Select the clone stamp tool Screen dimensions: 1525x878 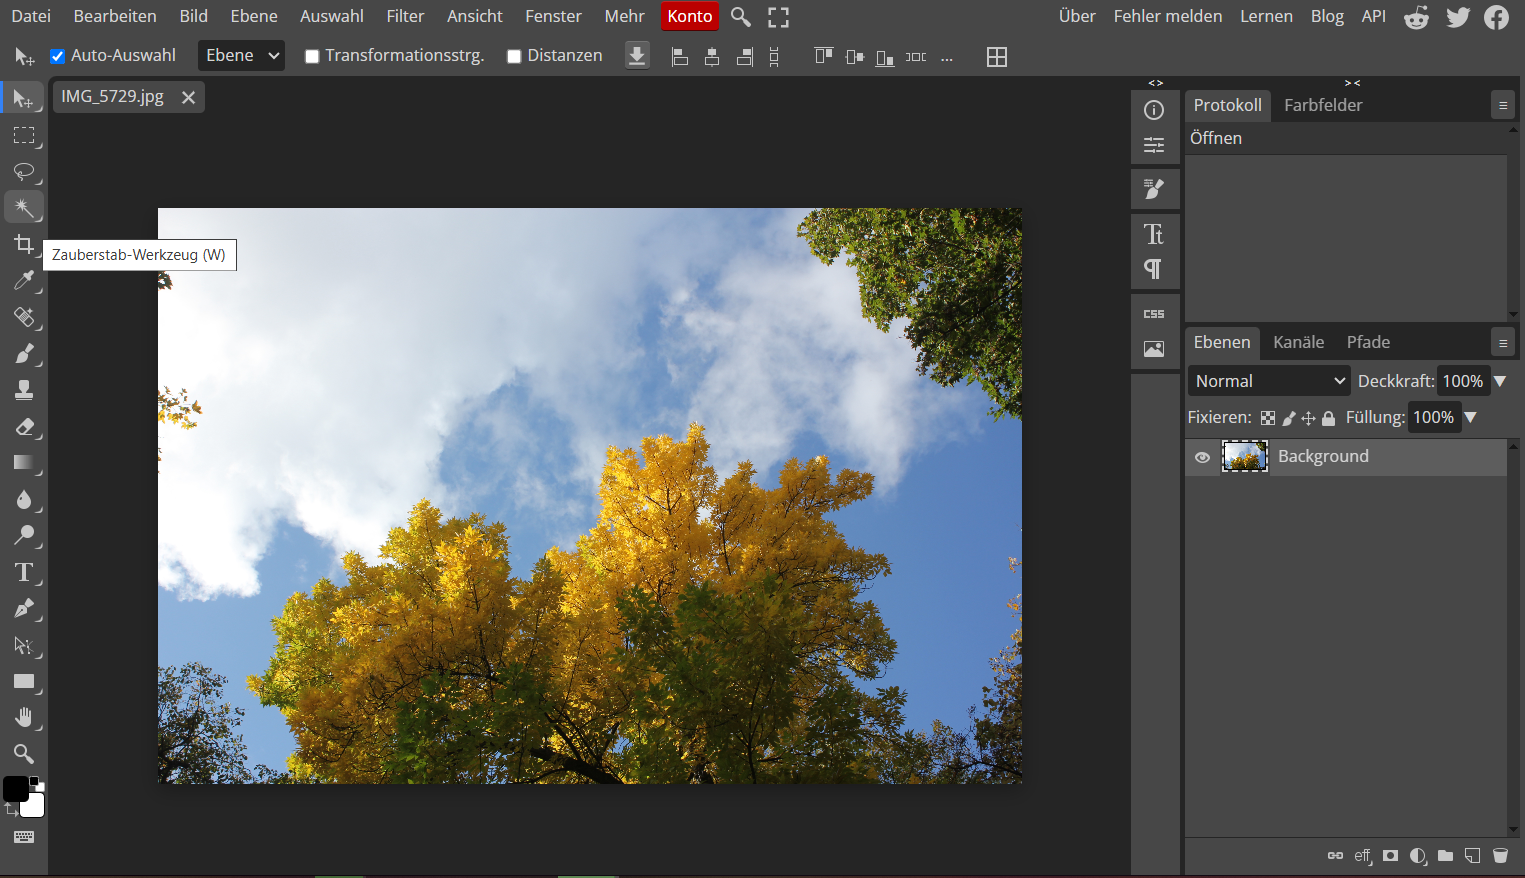click(25, 390)
